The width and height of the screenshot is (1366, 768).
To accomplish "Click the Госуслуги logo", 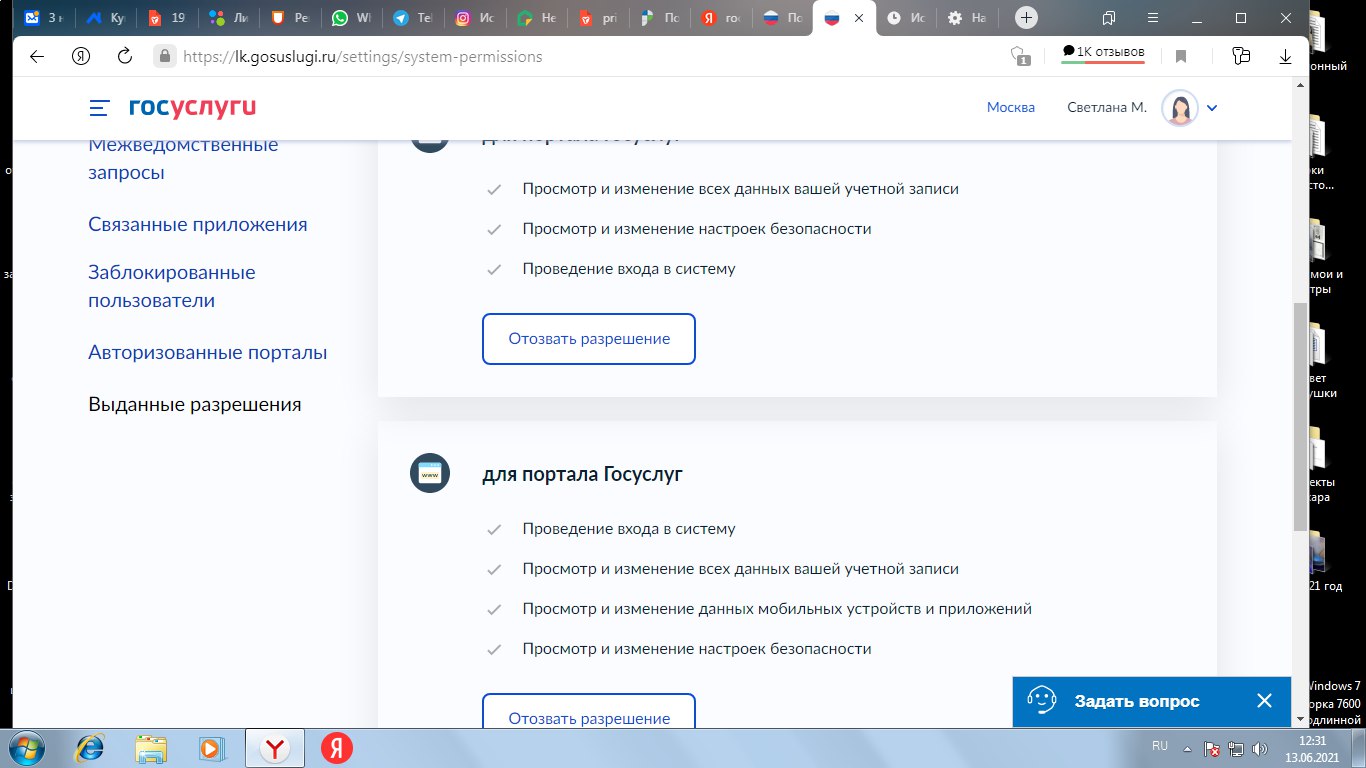I will click(192, 107).
